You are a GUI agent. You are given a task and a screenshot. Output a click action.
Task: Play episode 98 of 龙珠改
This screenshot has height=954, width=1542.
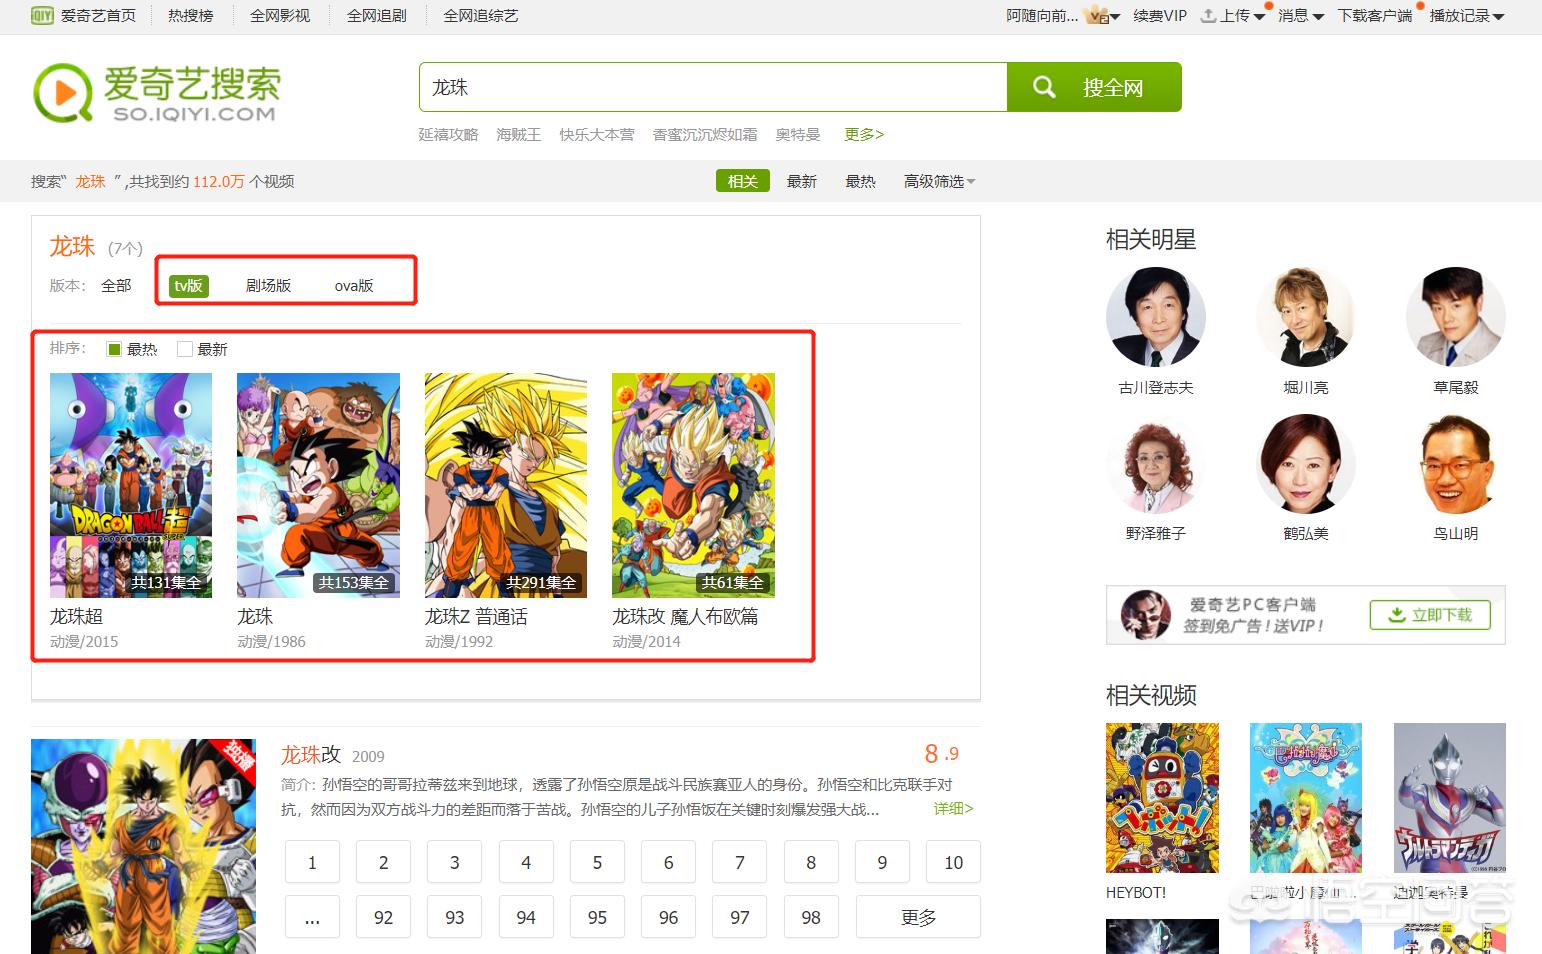click(811, 917)
